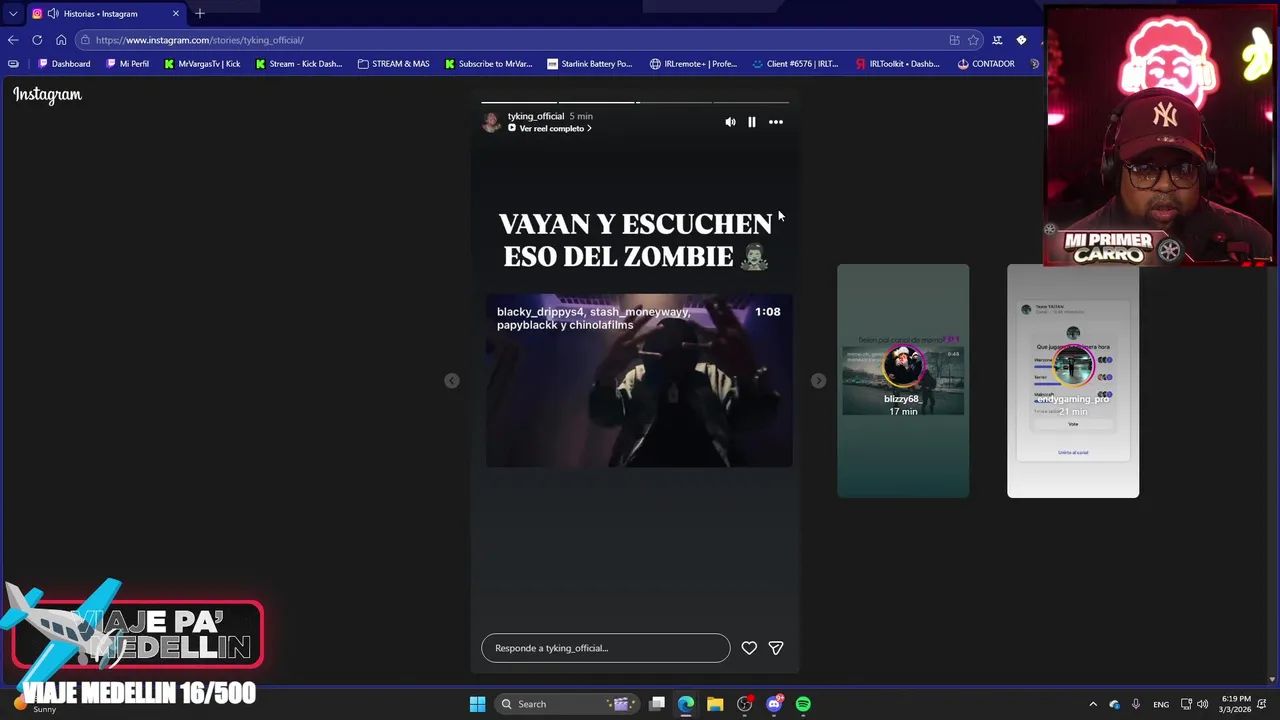The width and height of the screenshot is (1280, 720).
Task: Open File Explorer from the taskbar
Action: click(x=715, y=704)
